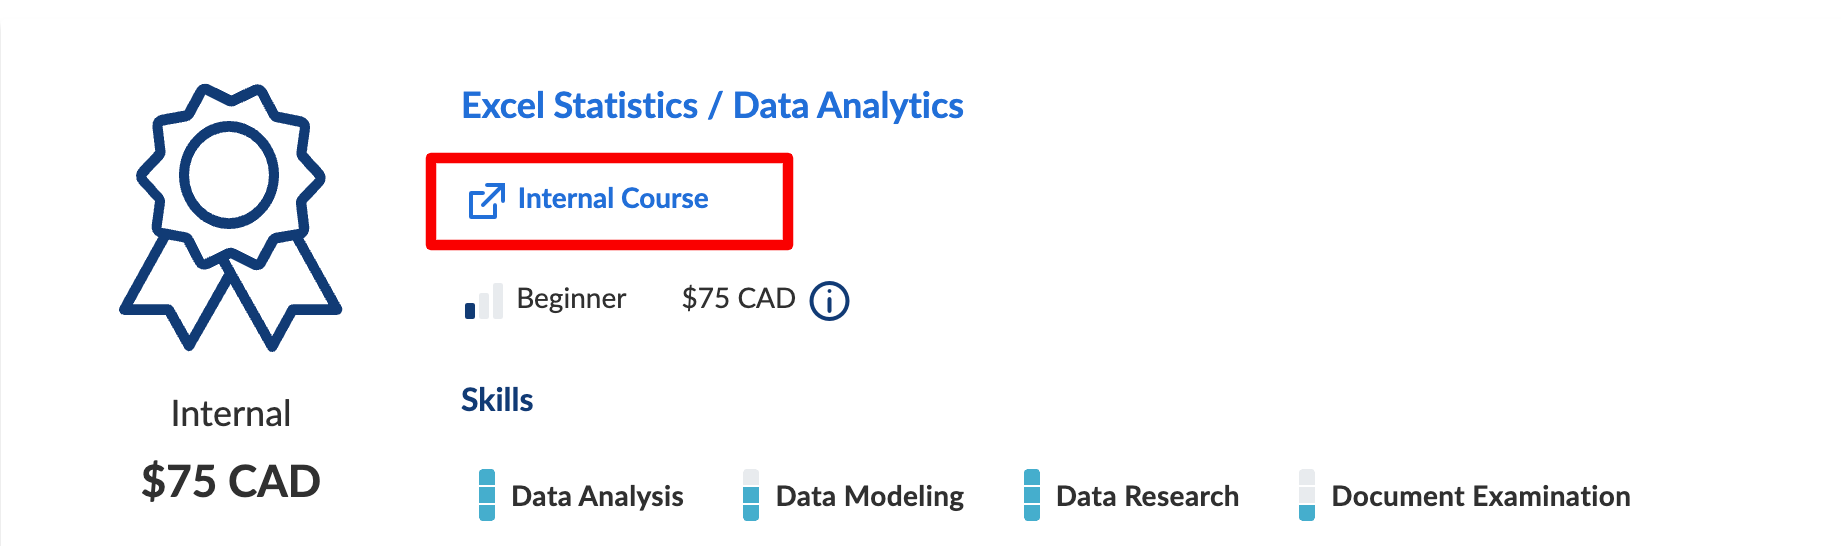Open the Excel Statistics / Data Analytics title link
The height and width of the screenshot is (546, 1841).
click(712, 105)
